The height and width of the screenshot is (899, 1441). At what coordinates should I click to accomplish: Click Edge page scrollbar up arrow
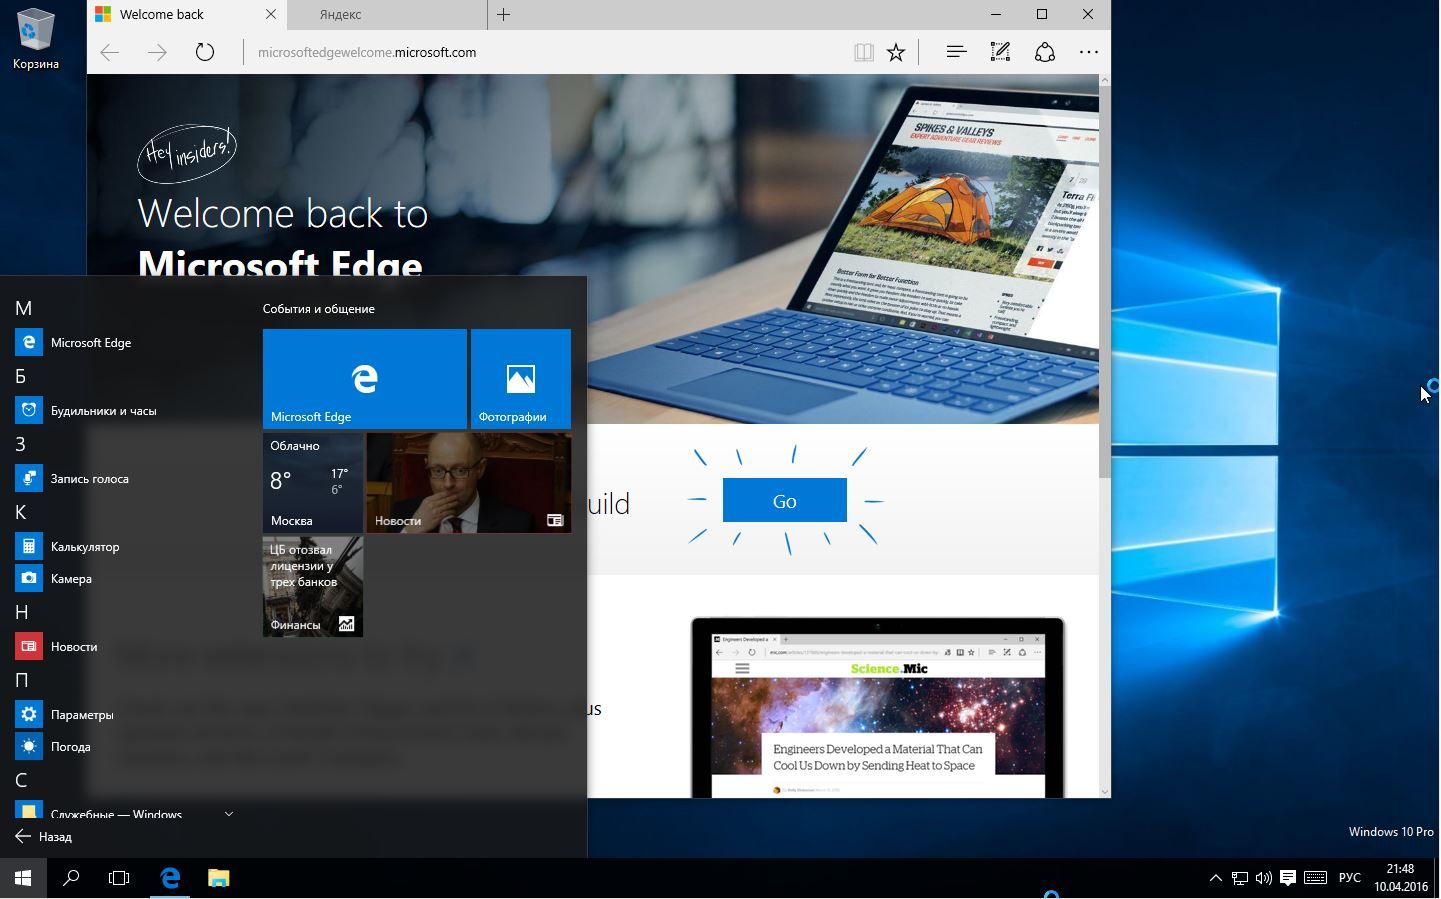pos(1105,80)
